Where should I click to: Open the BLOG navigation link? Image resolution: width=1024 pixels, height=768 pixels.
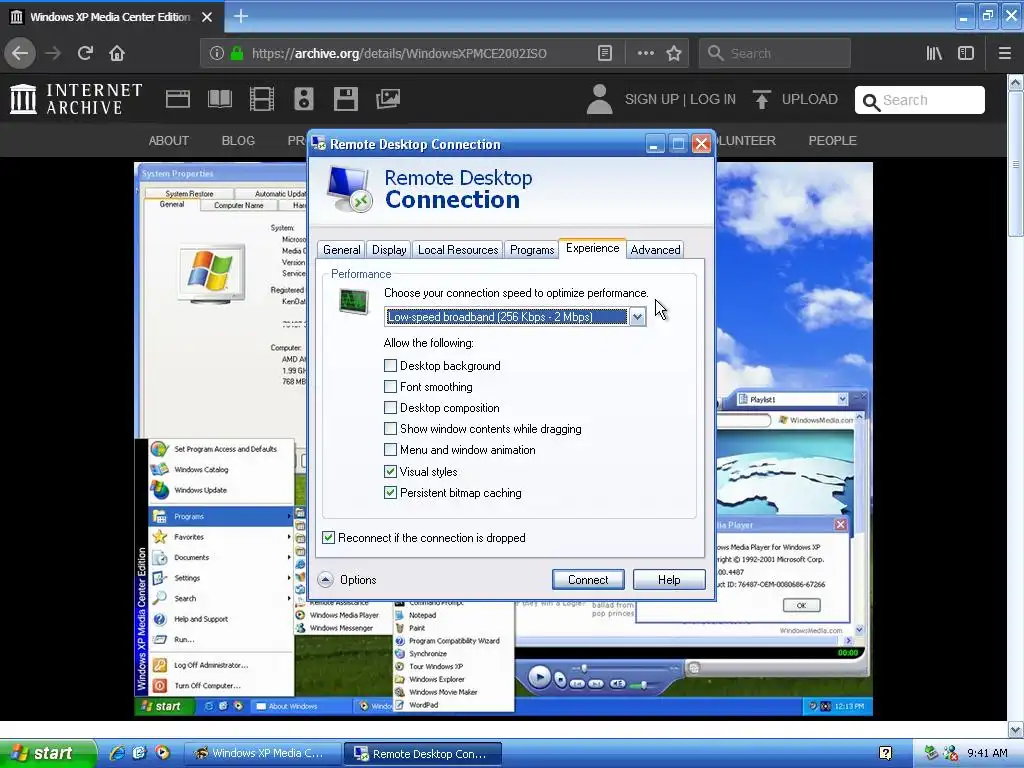pos(238,140)
